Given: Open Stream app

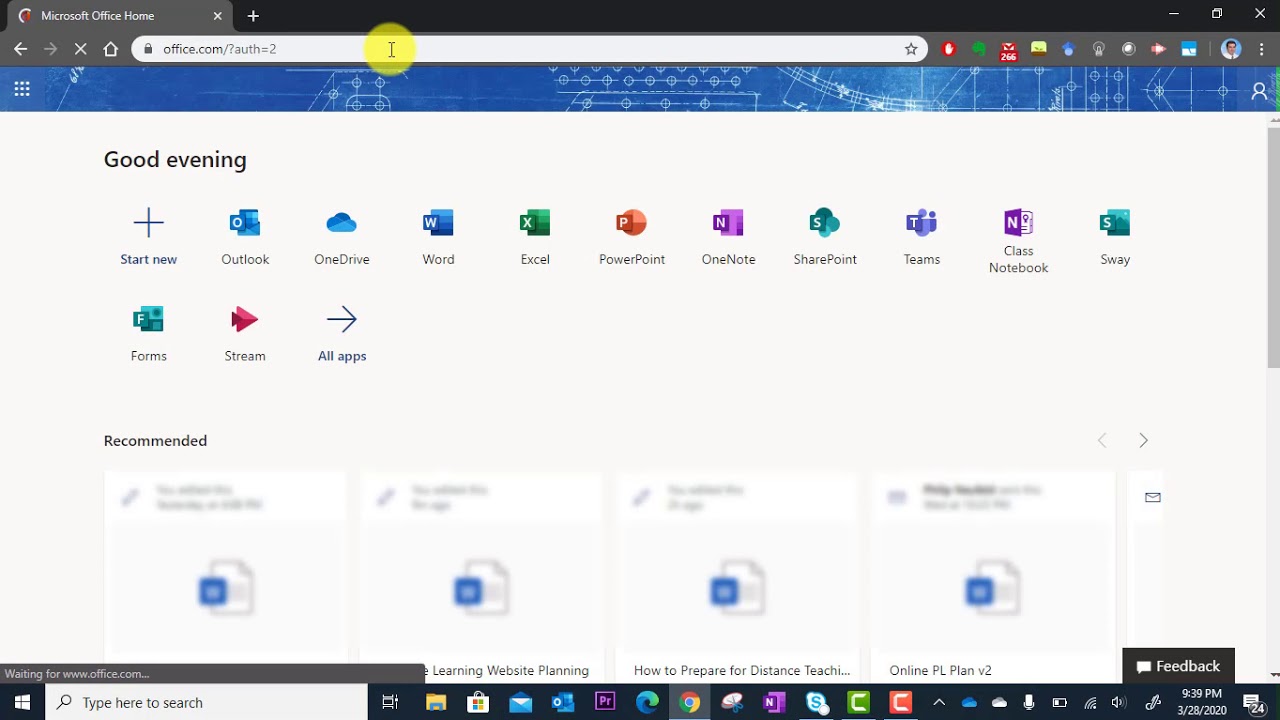Looking at the screenshot, I should (245, 334).
